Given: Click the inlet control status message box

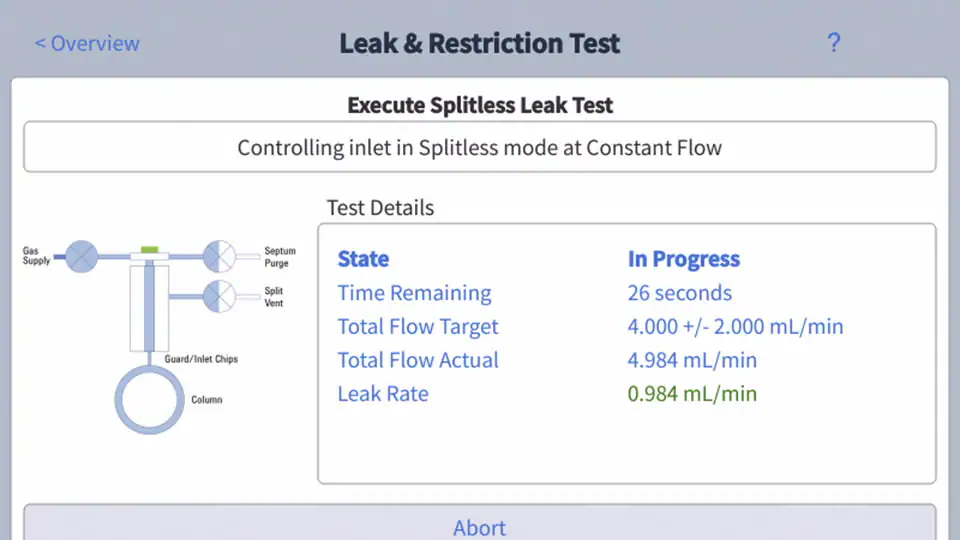Looking at the screenshot, I should (x=480, y=148).
